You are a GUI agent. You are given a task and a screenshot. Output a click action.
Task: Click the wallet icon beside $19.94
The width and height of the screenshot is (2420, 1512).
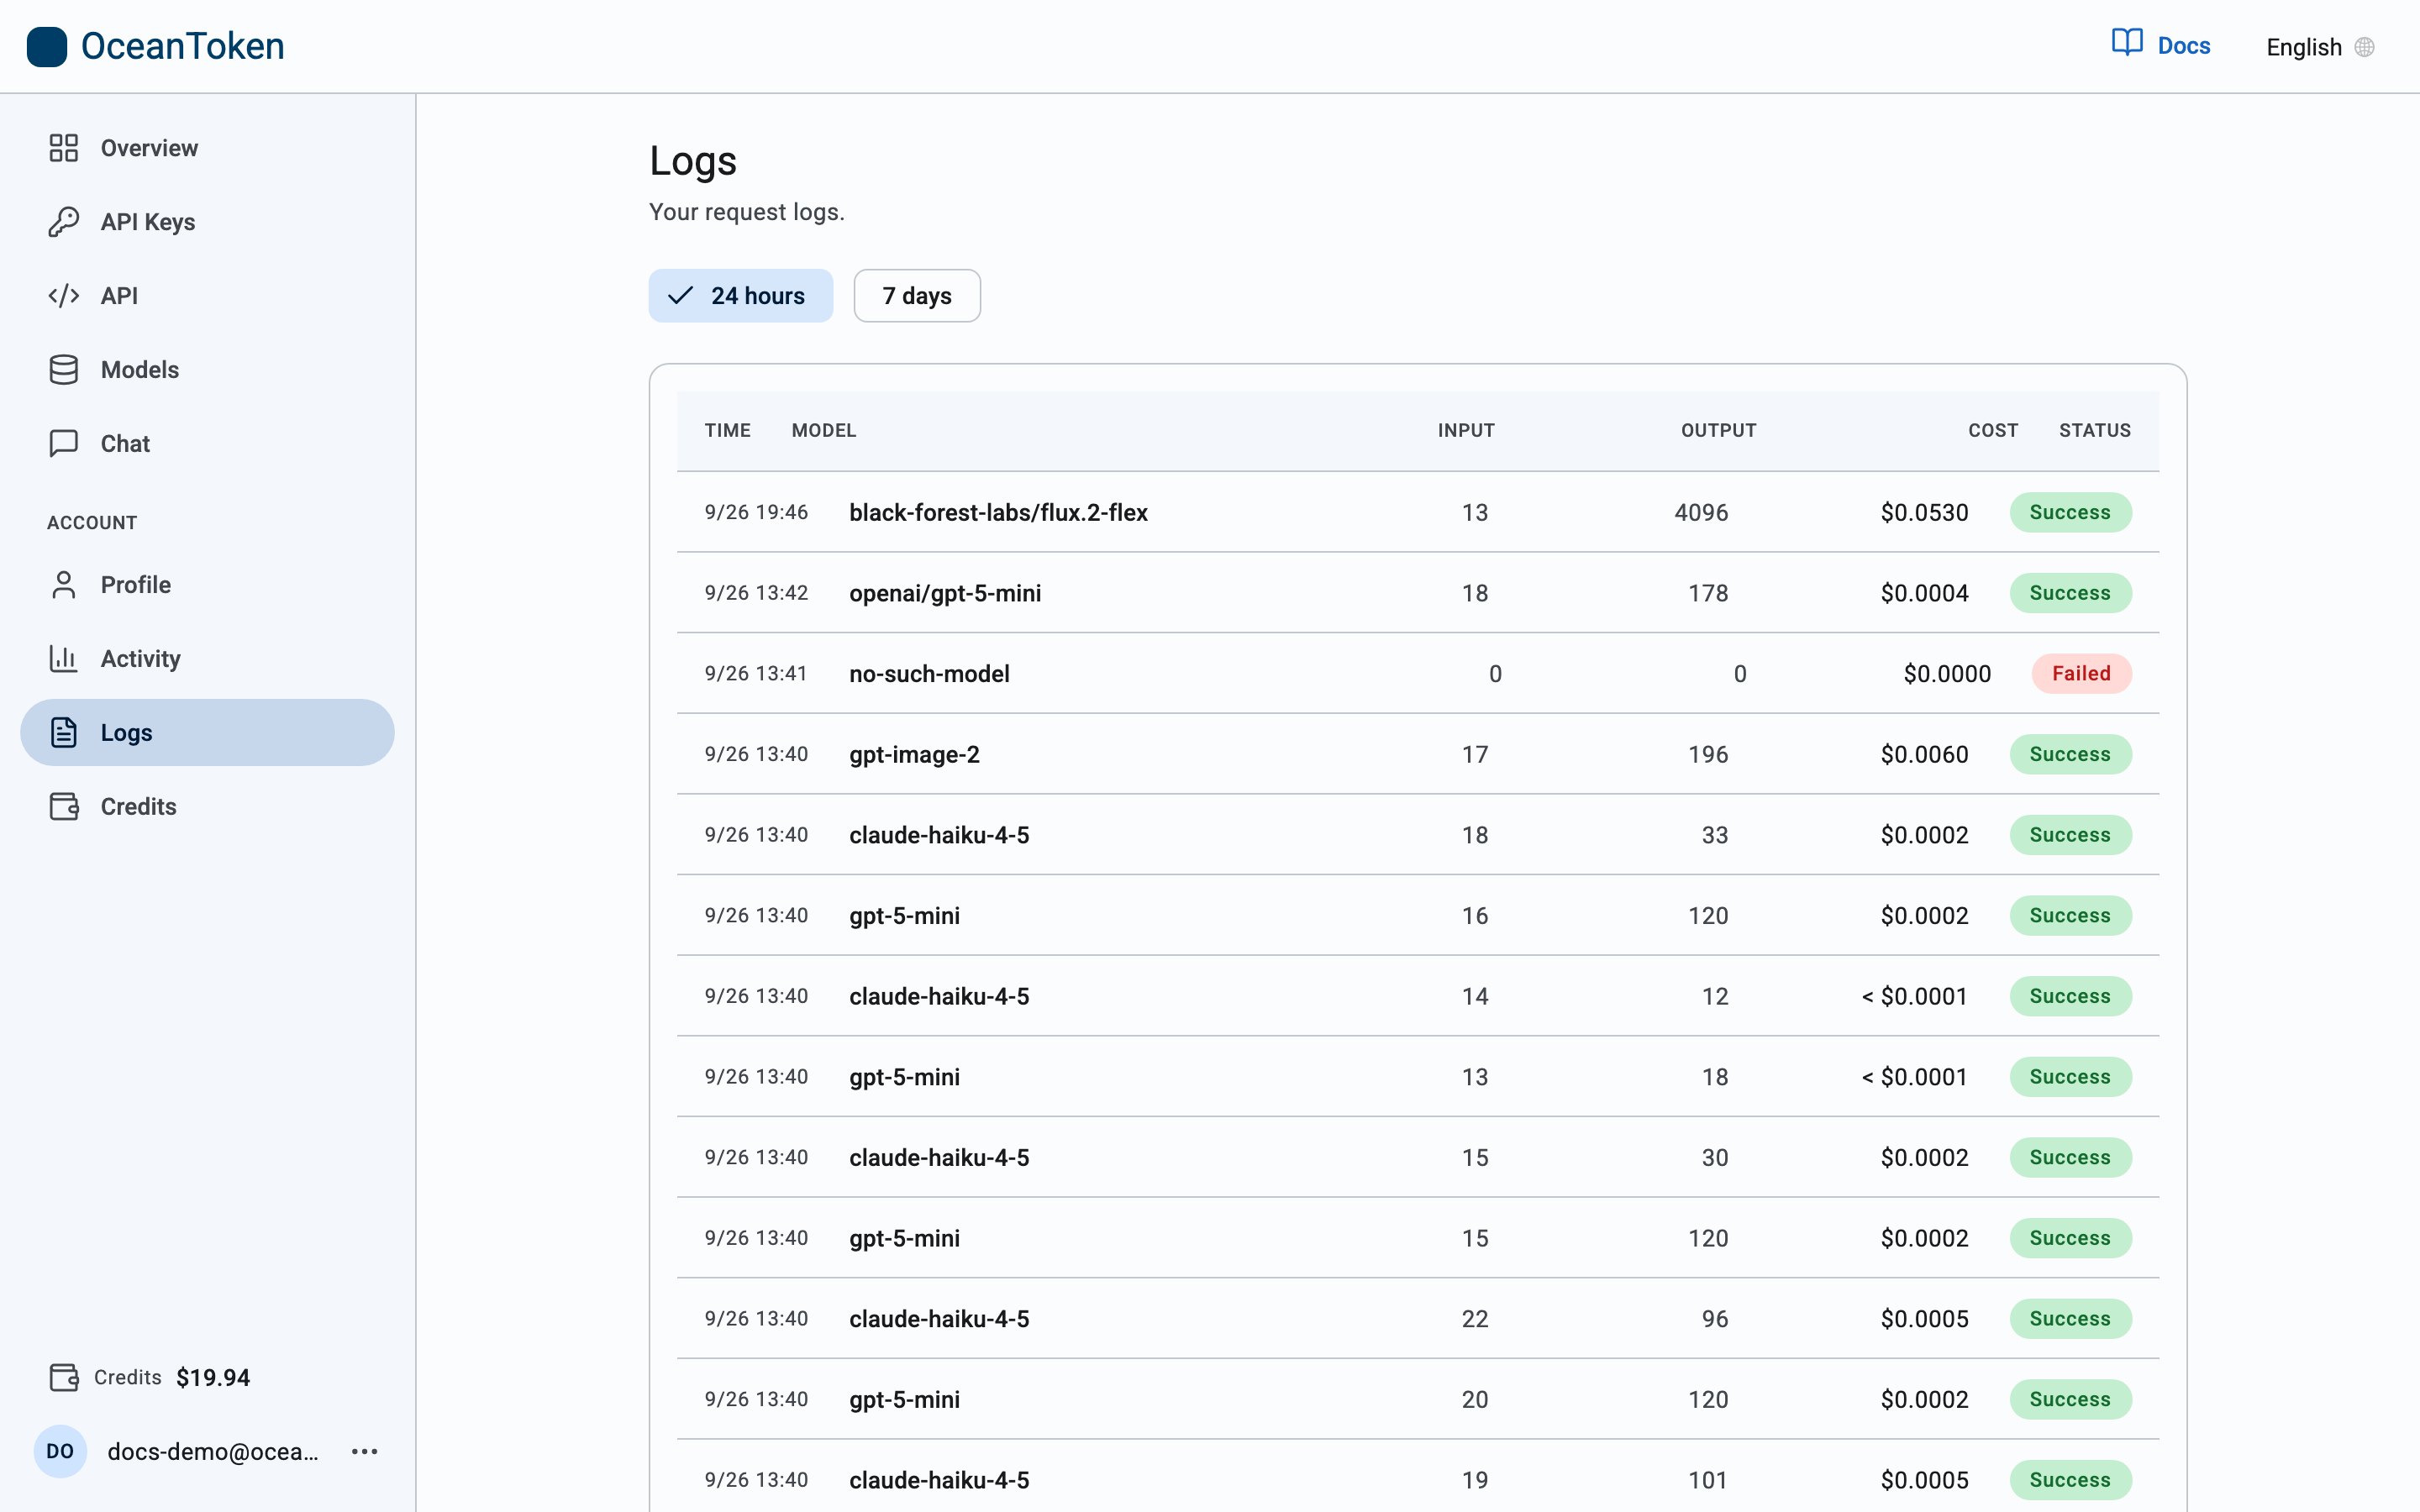[64, 1377]
